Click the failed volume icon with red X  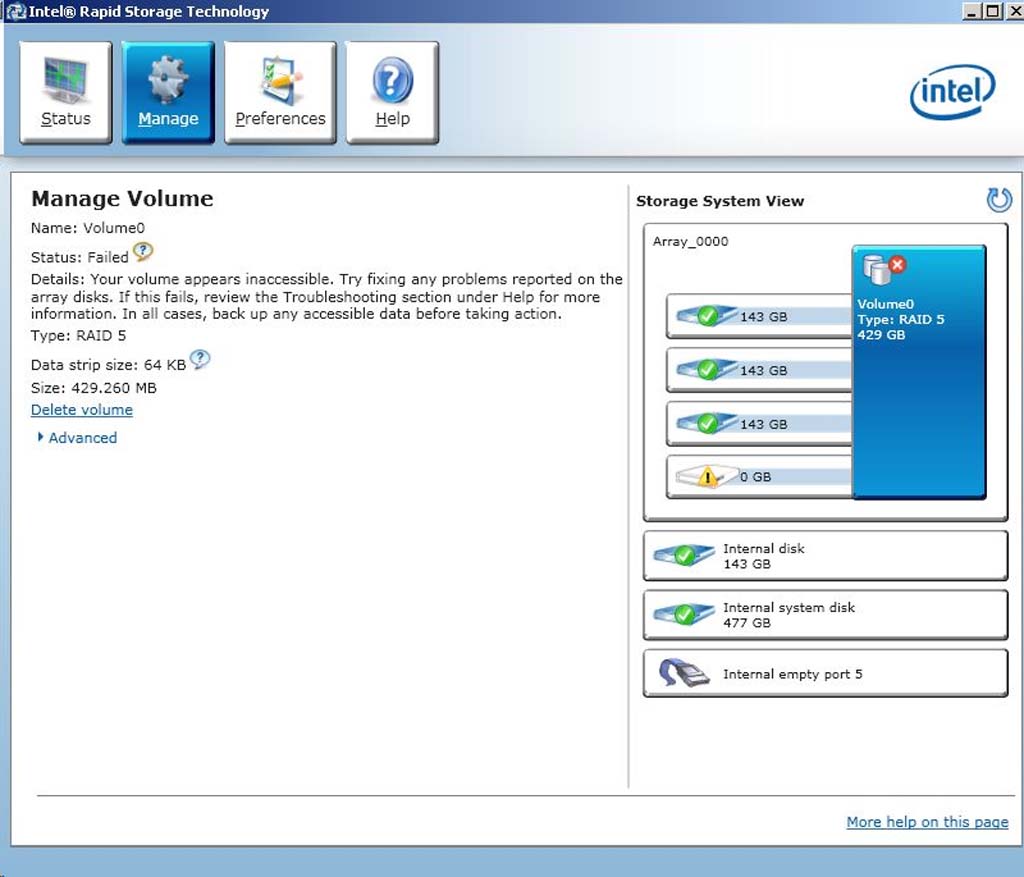point(884,268)
